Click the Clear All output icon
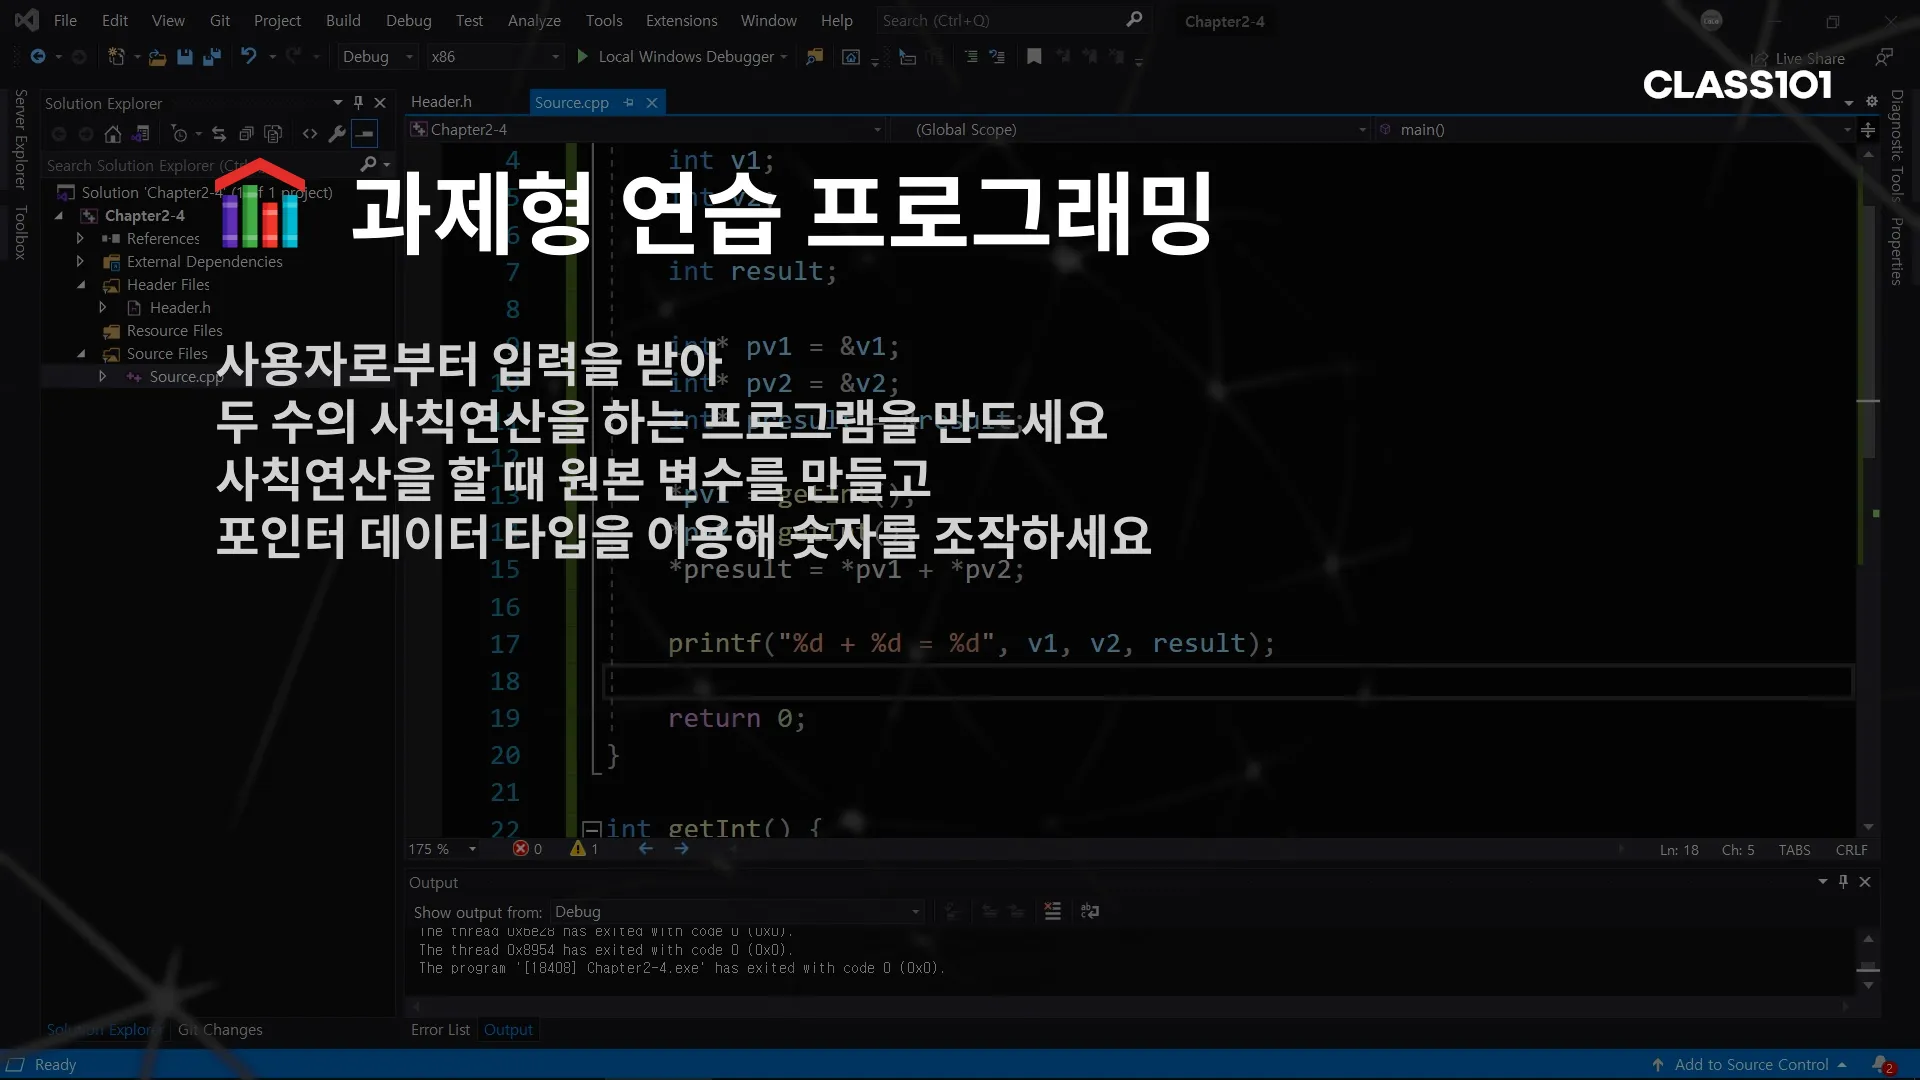The width and height of the screenshot is (1920, 1080). point(1052,911)
